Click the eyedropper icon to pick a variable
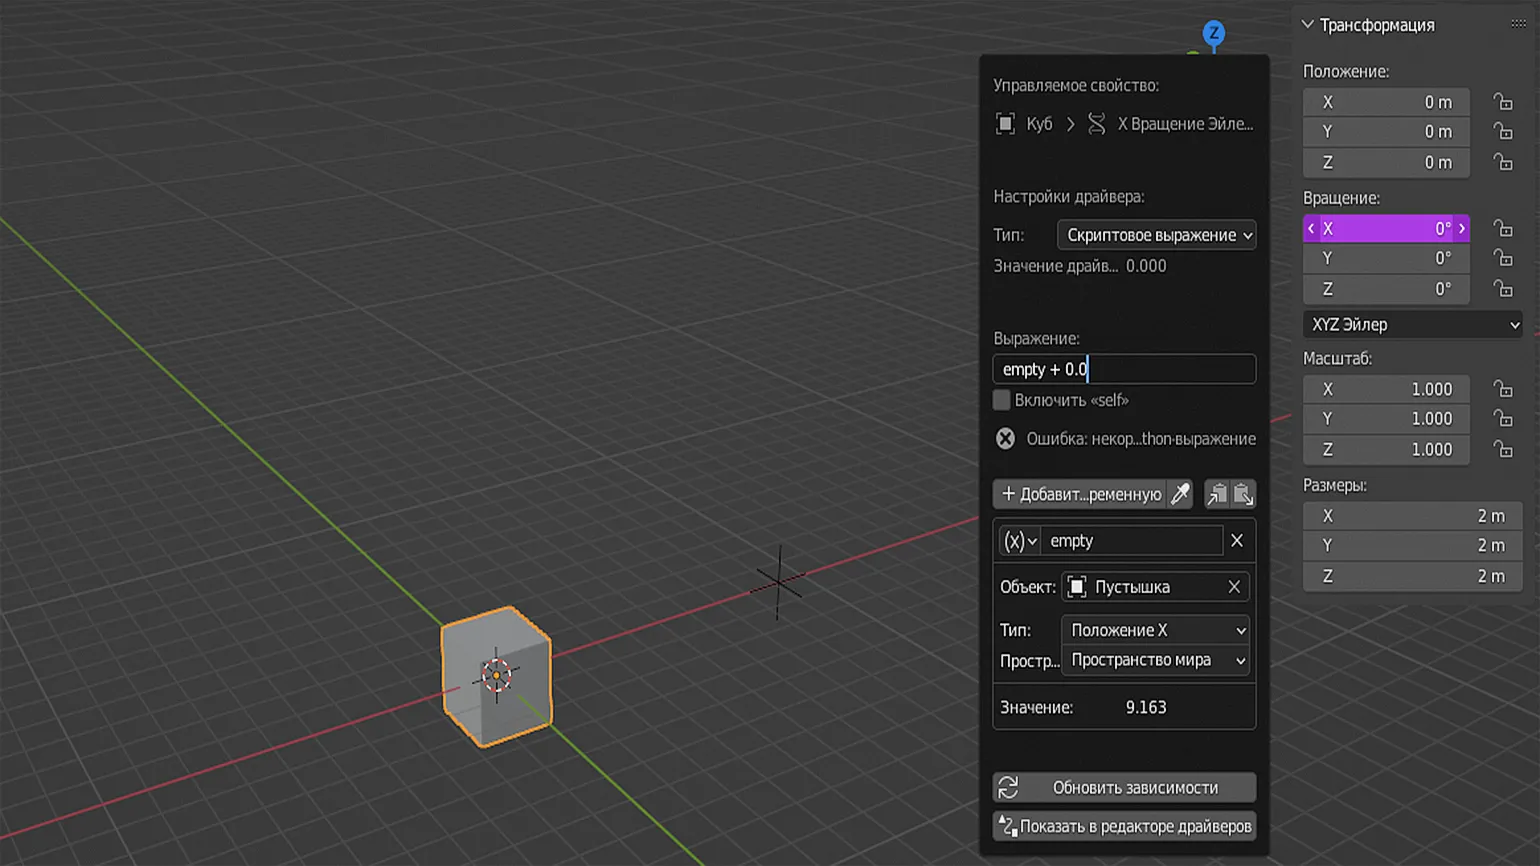 (1180, 494)
